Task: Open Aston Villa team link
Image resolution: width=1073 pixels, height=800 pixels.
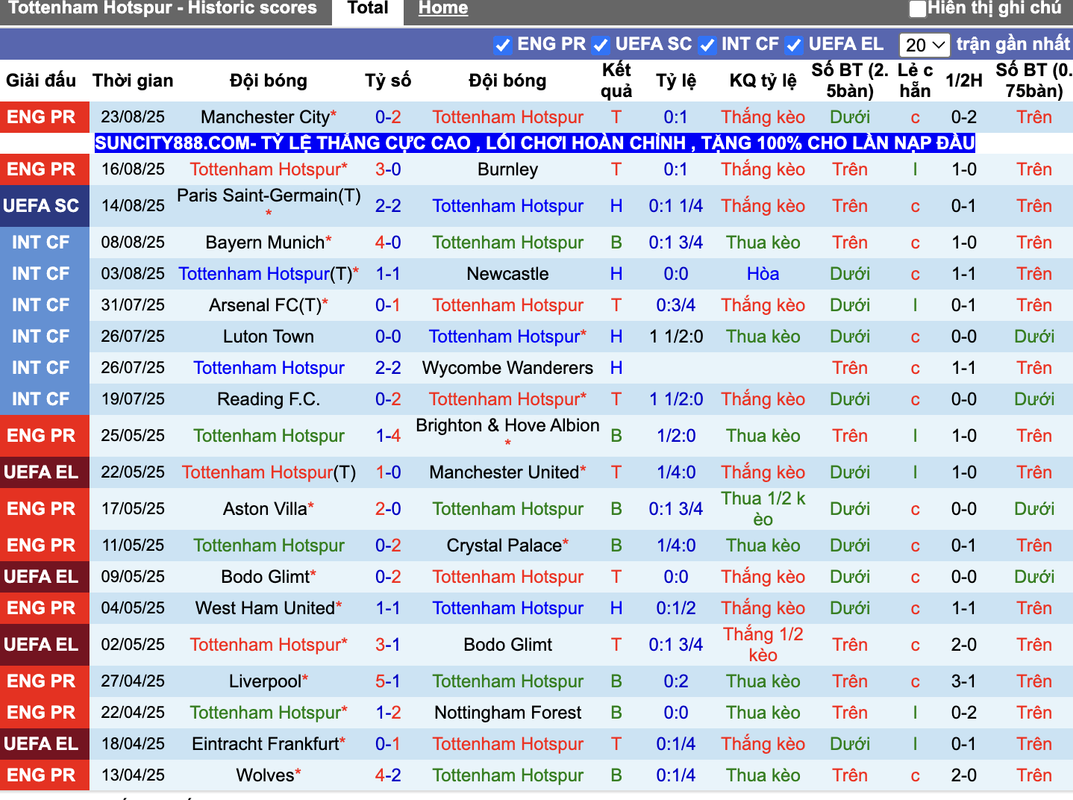Action: click(265, 509)
